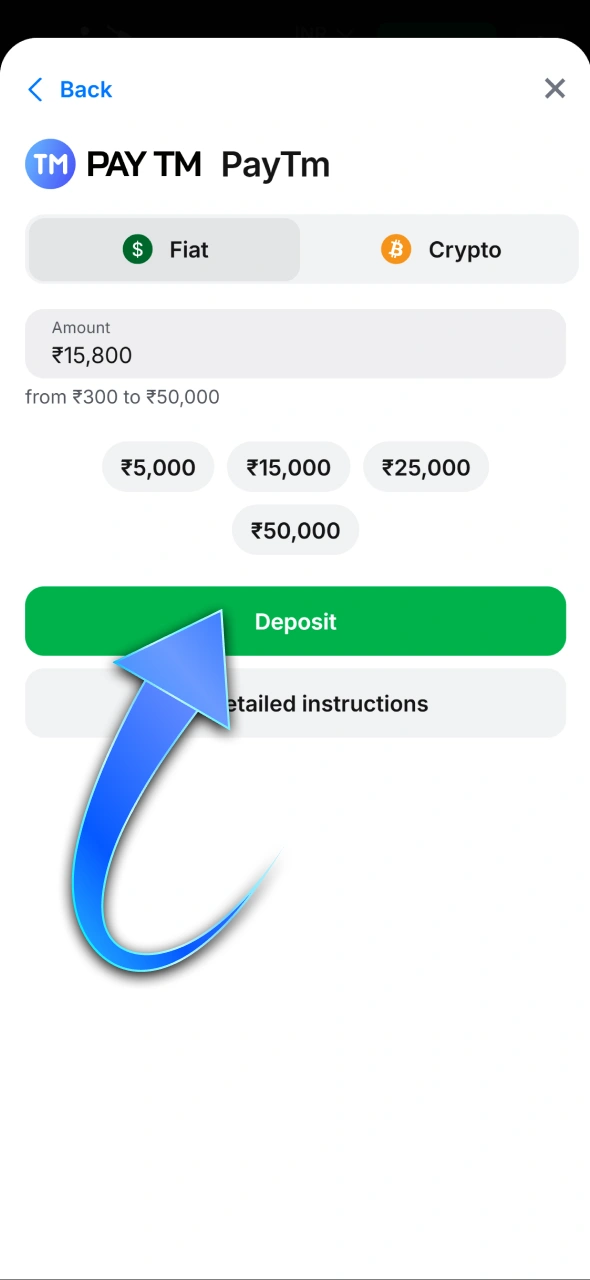
Task: Select the maximum ₹50,000 amount option
Action: [295, 530]
